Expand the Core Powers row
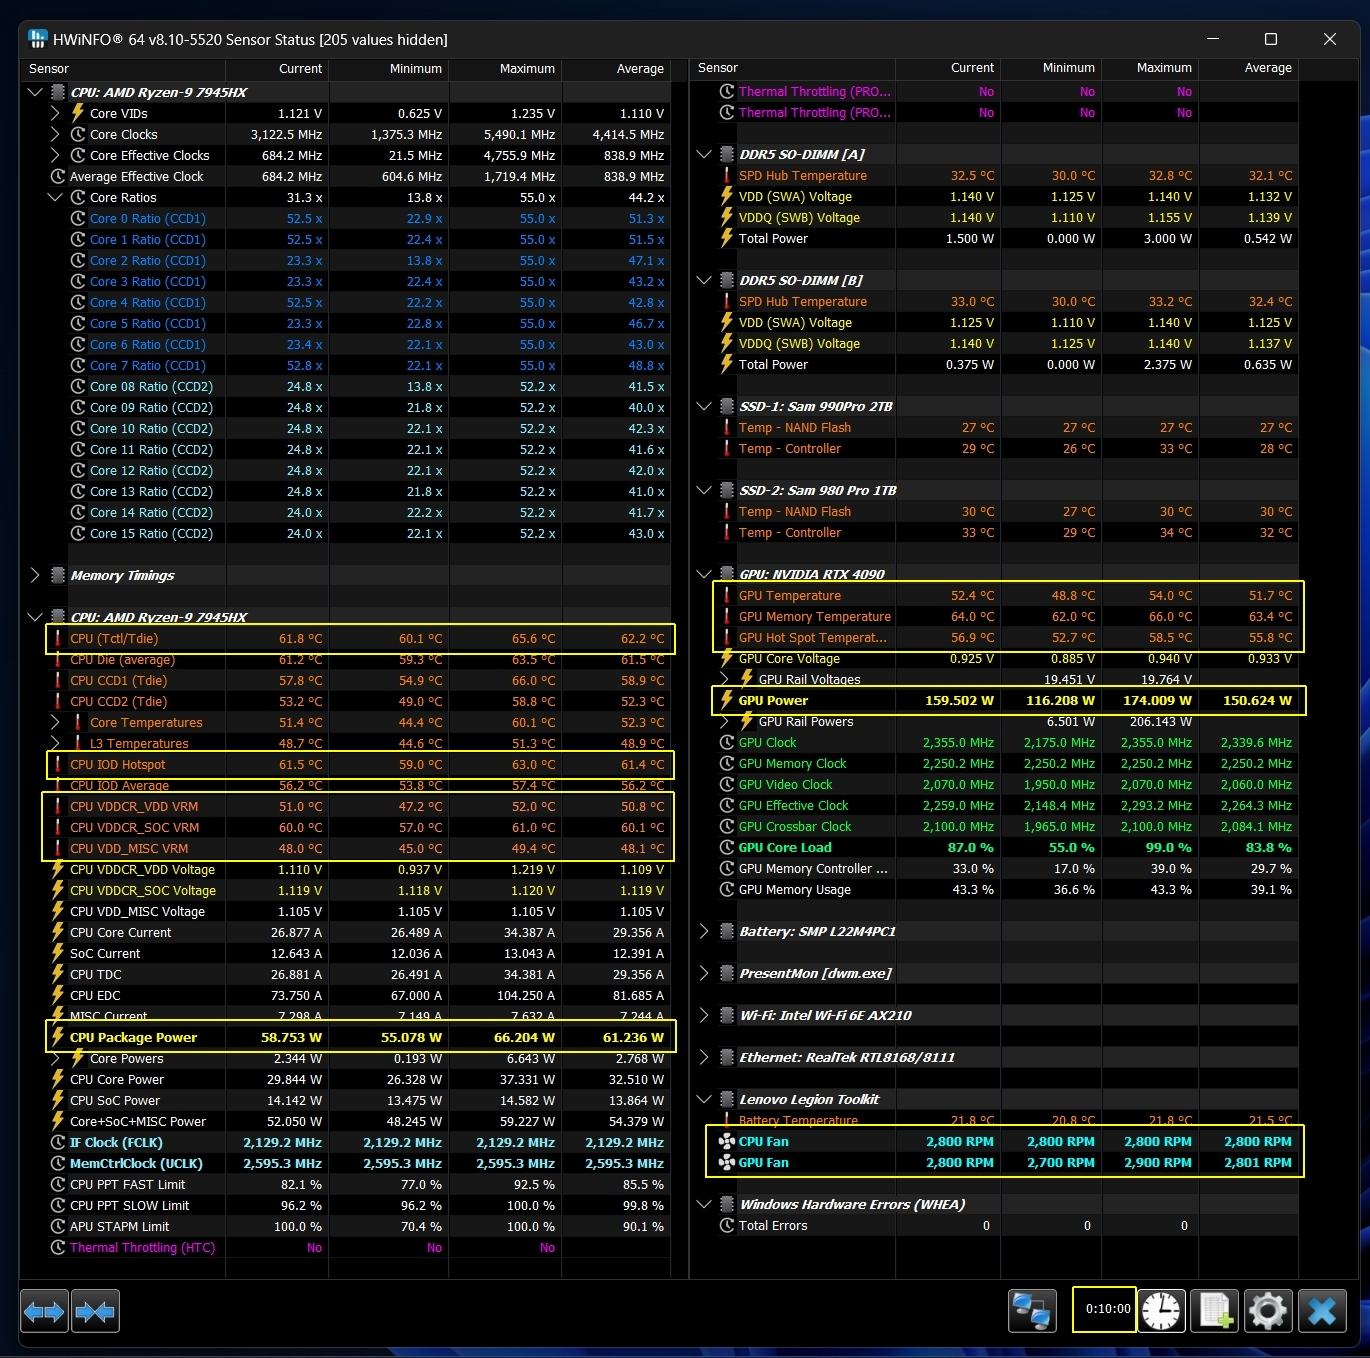Screen dimensions: 1370x1358 tap(55, 1058)
